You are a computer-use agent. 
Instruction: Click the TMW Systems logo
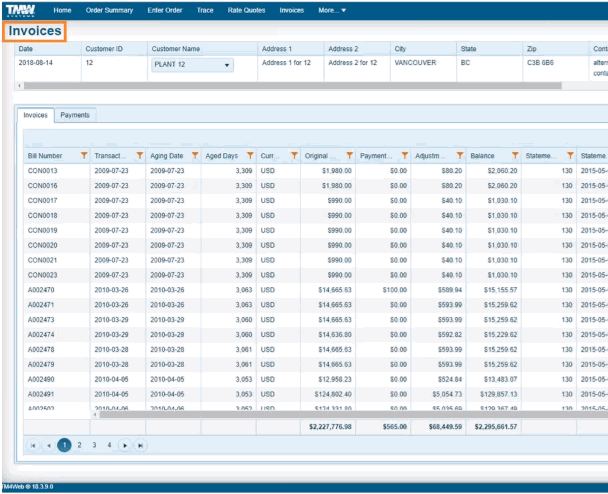(20, 10)
